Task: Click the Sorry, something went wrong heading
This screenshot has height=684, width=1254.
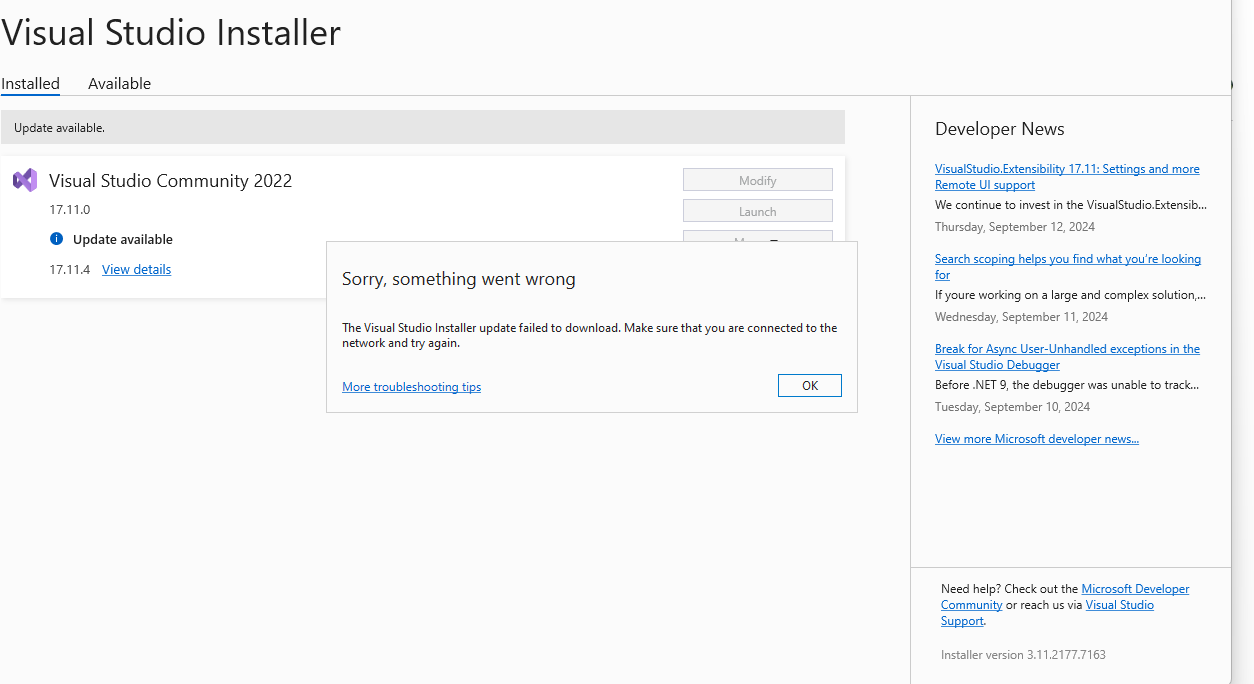Action: (x=459, y=279)
